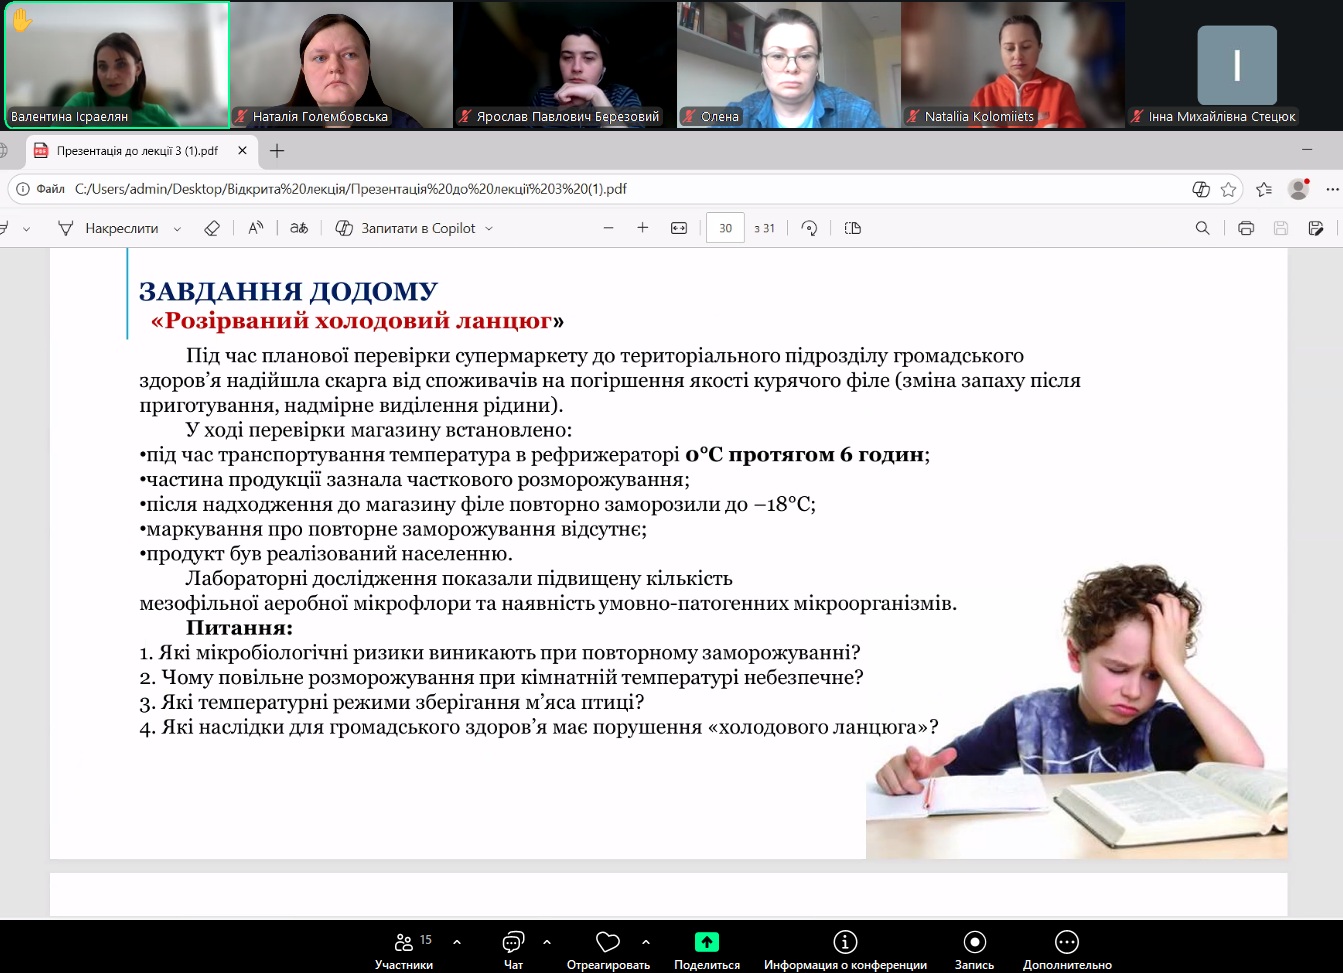Click question 2 about повільне розморожування
The height and width of the screenshot is (973, 1343).
click(502, 678)
